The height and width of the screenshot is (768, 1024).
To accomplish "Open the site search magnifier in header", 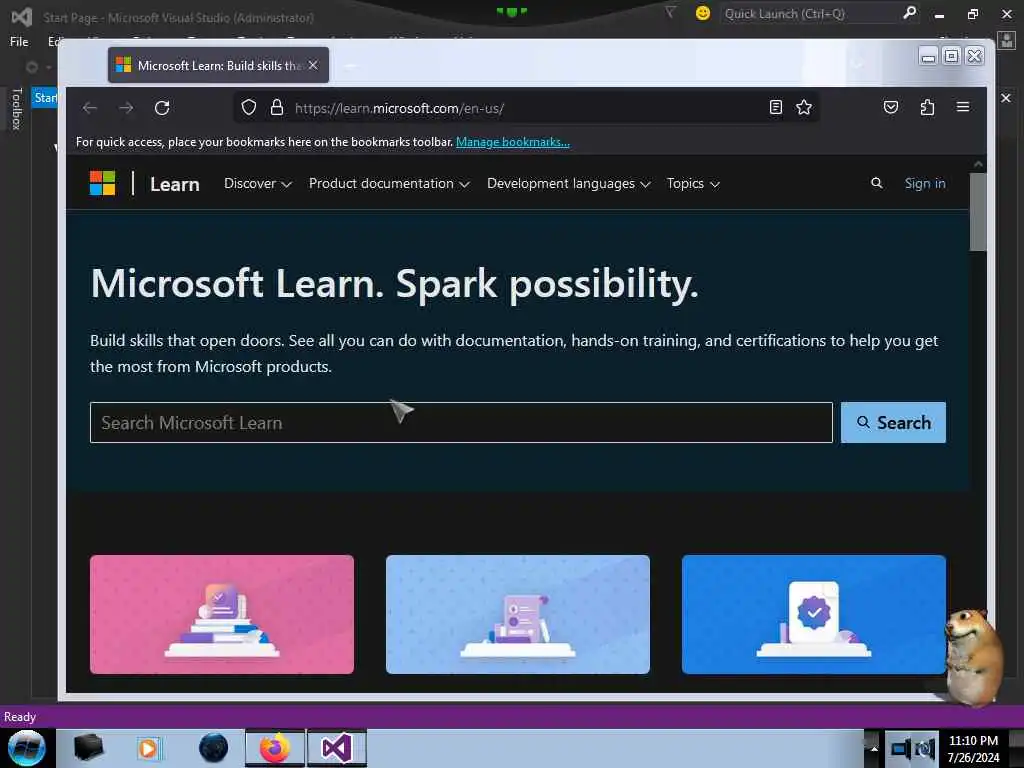I will click(x=876, y=184).
